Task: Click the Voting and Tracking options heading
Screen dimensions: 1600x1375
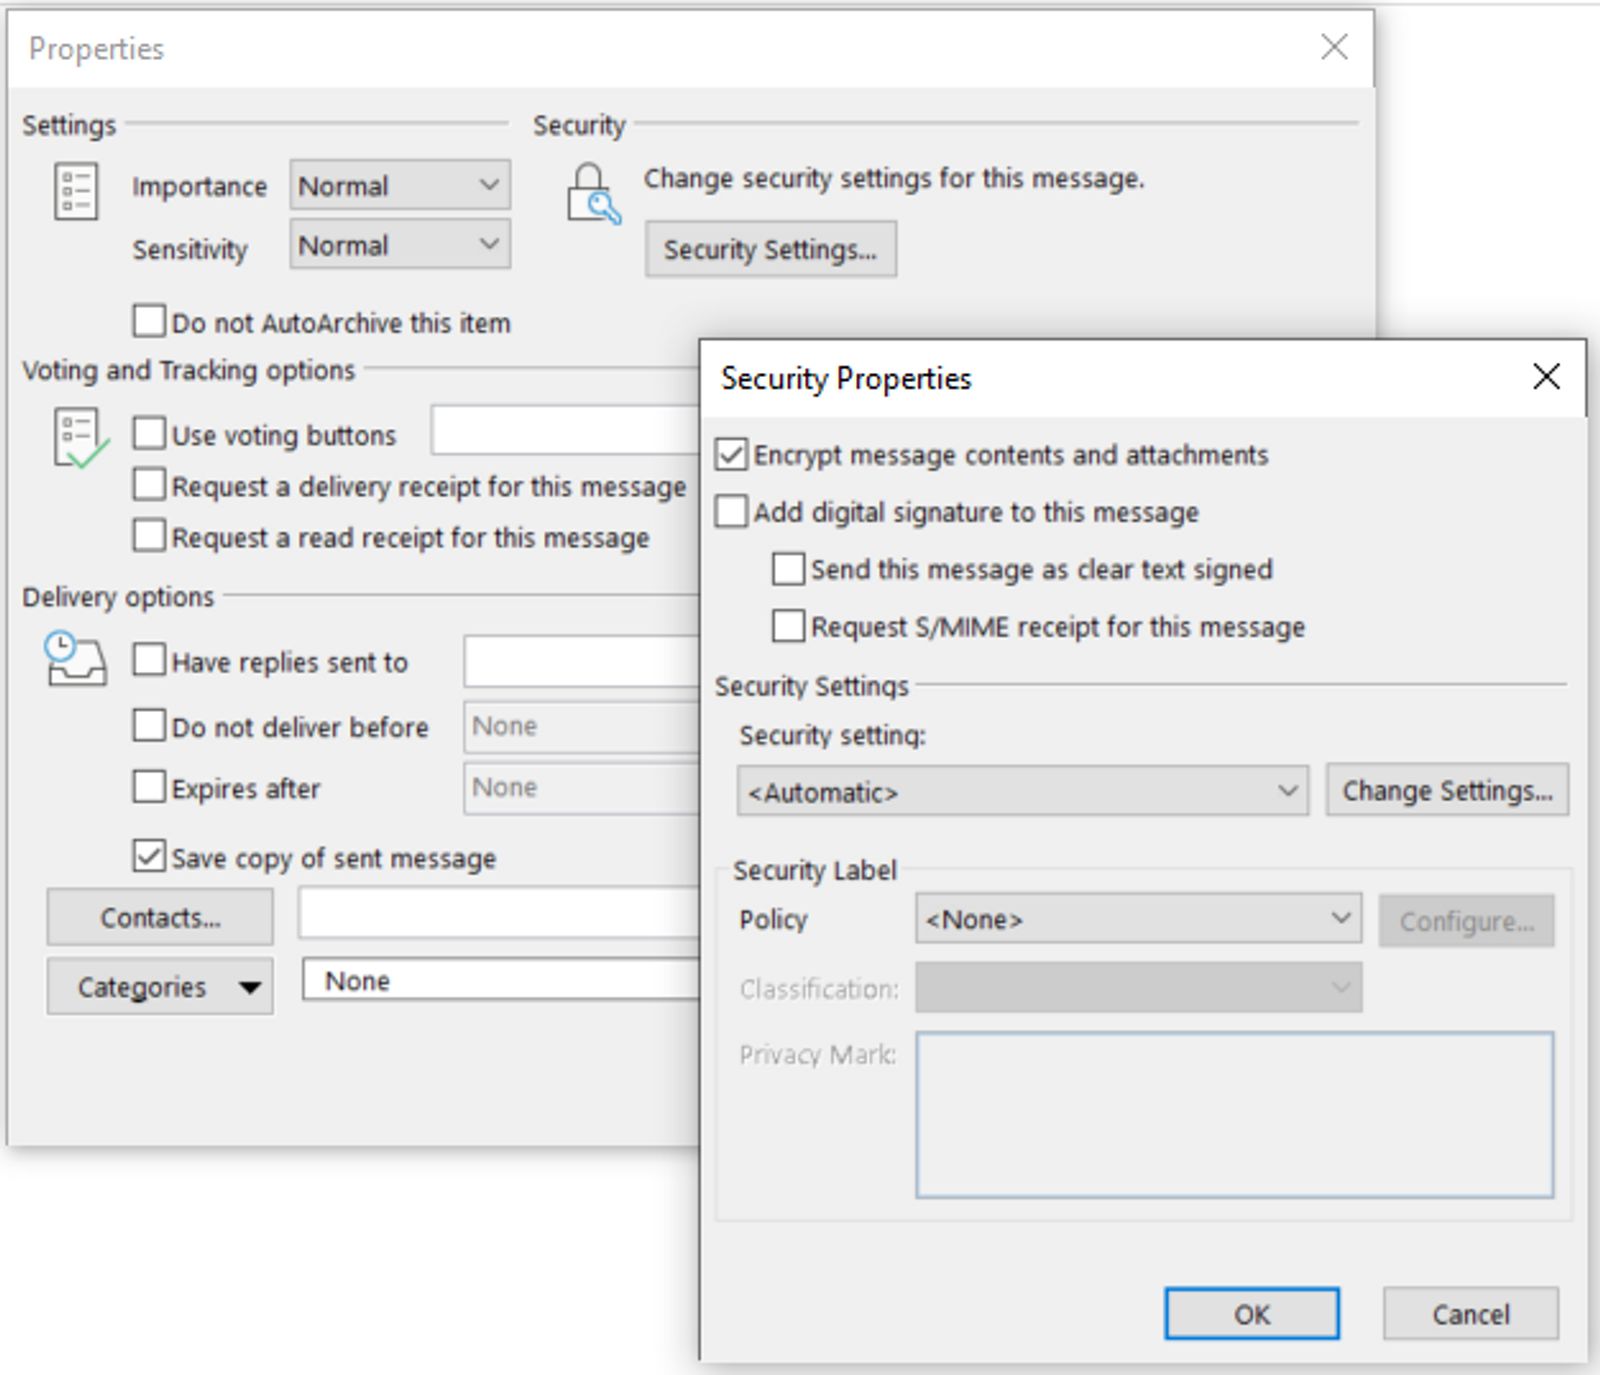Action: tap(188, 371)
